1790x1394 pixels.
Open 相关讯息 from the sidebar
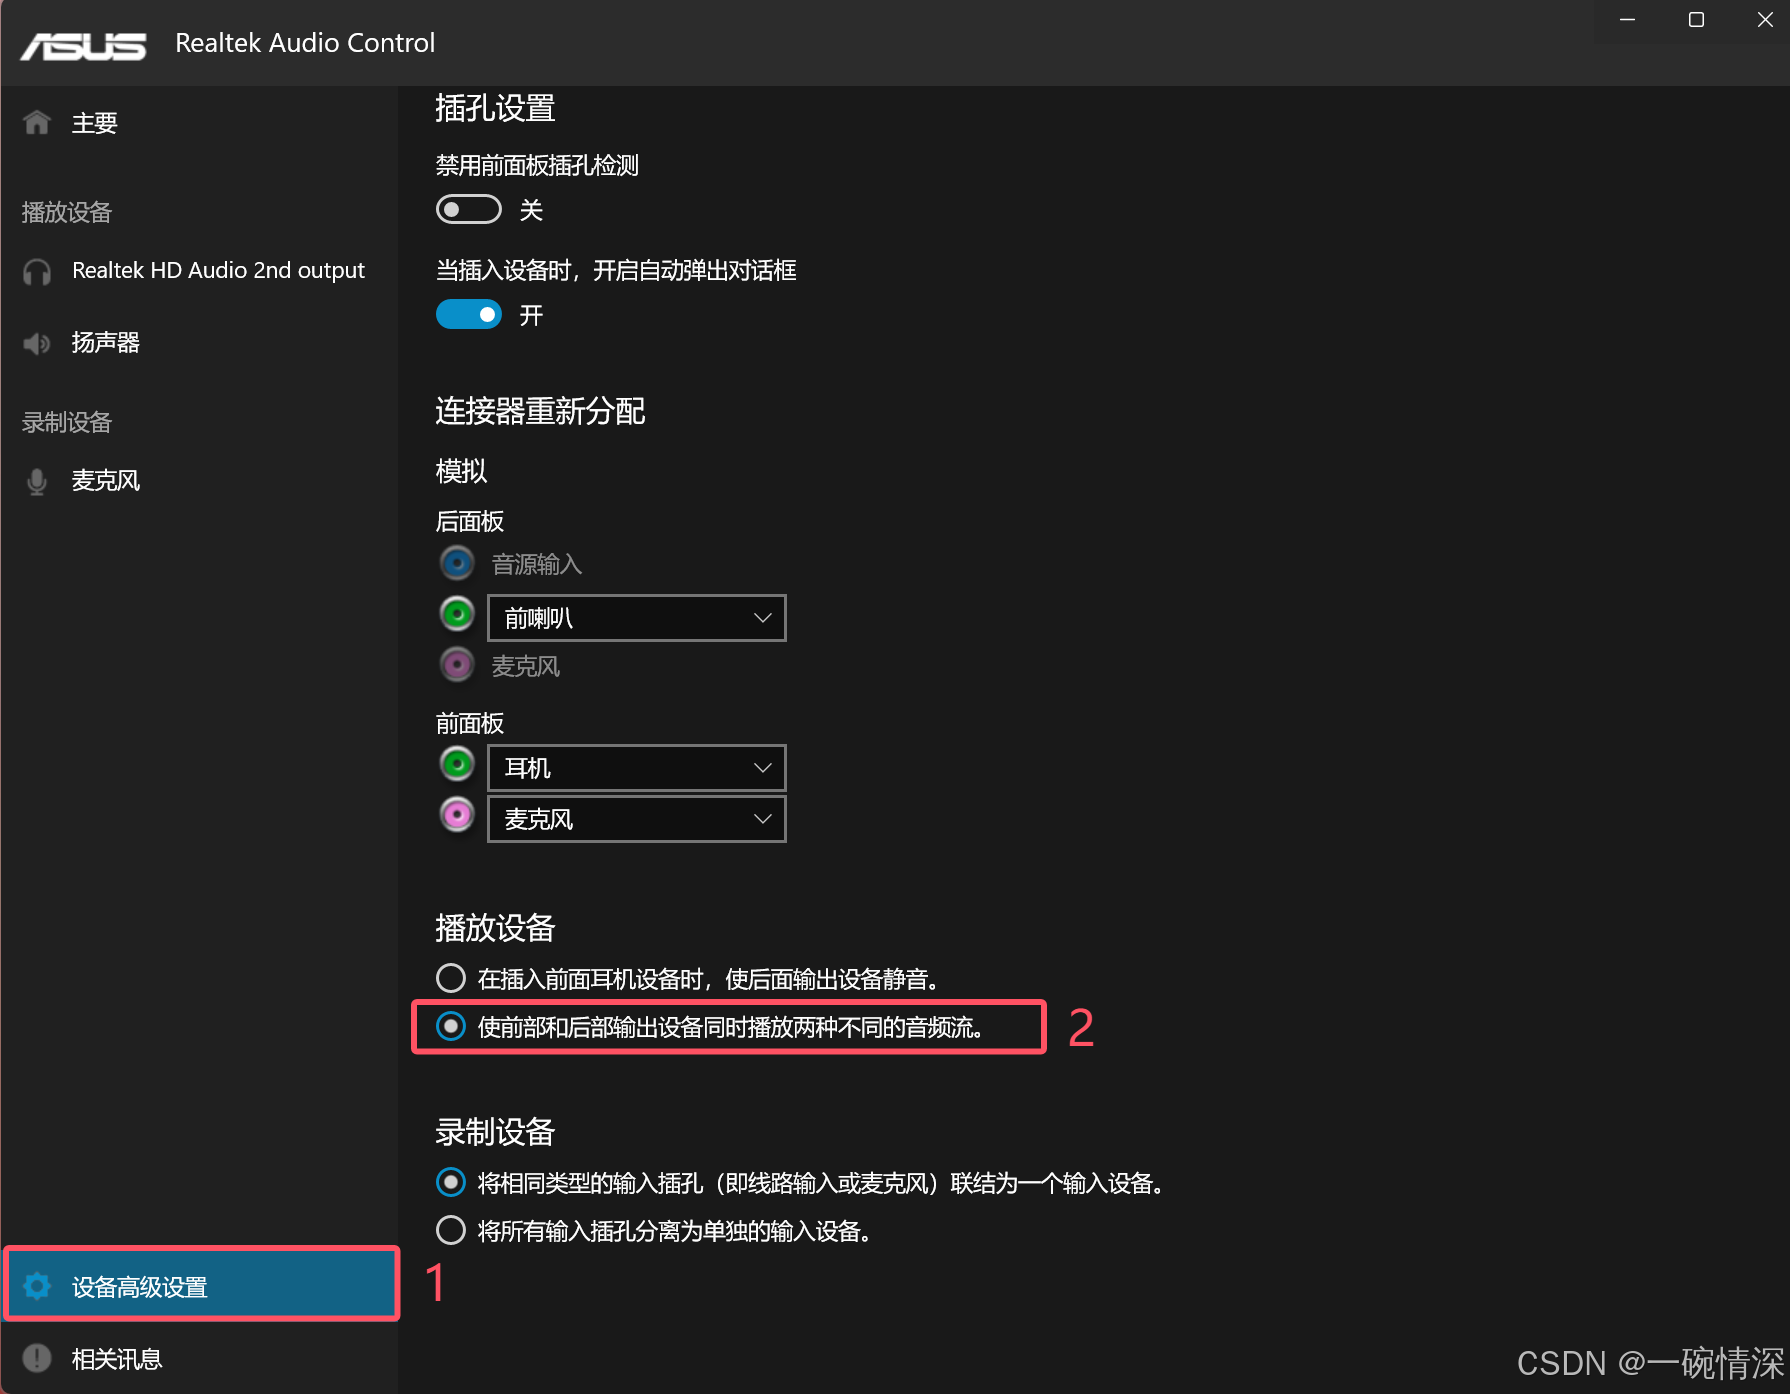pyautogui.click(x=117, y=1357)
